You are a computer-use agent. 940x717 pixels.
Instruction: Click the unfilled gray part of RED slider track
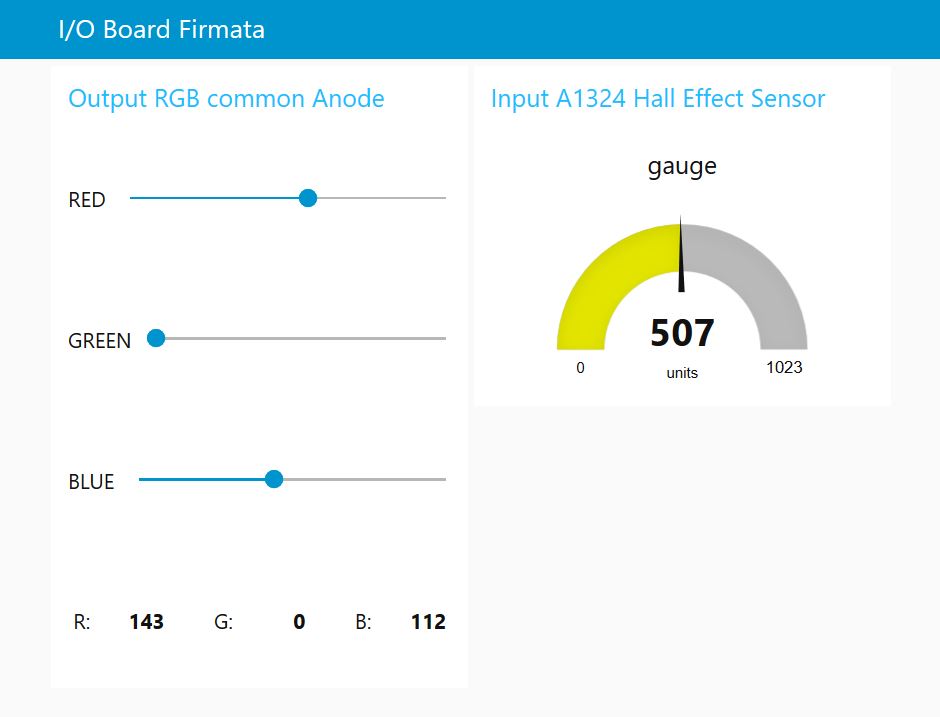[382, 198]
